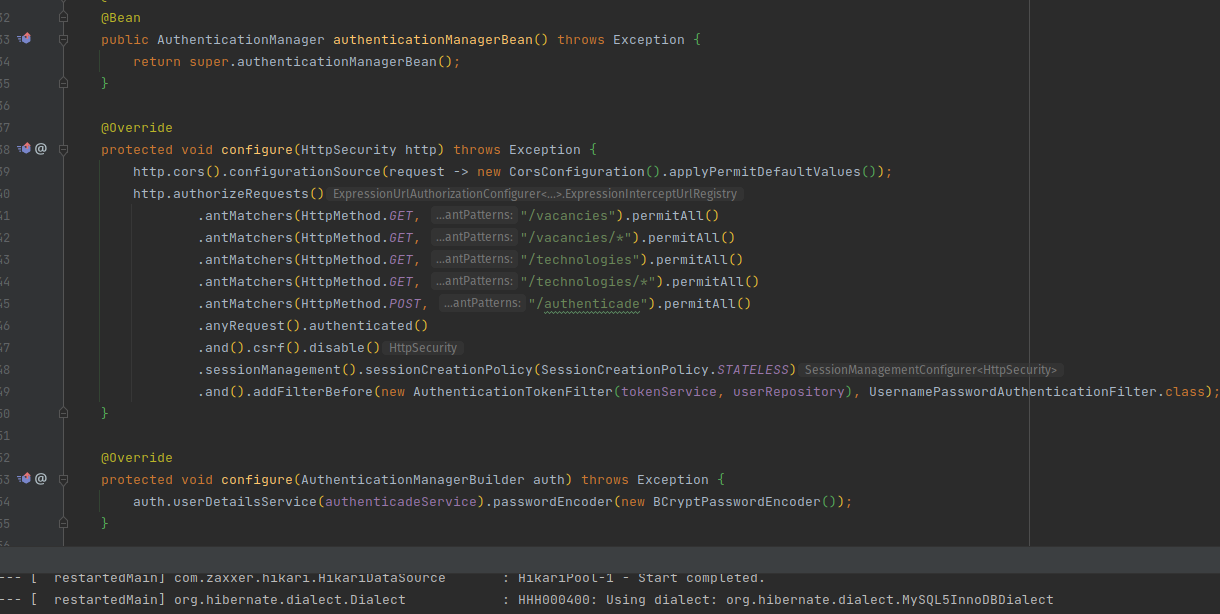Click the userRepository argument

click(789, 392)
